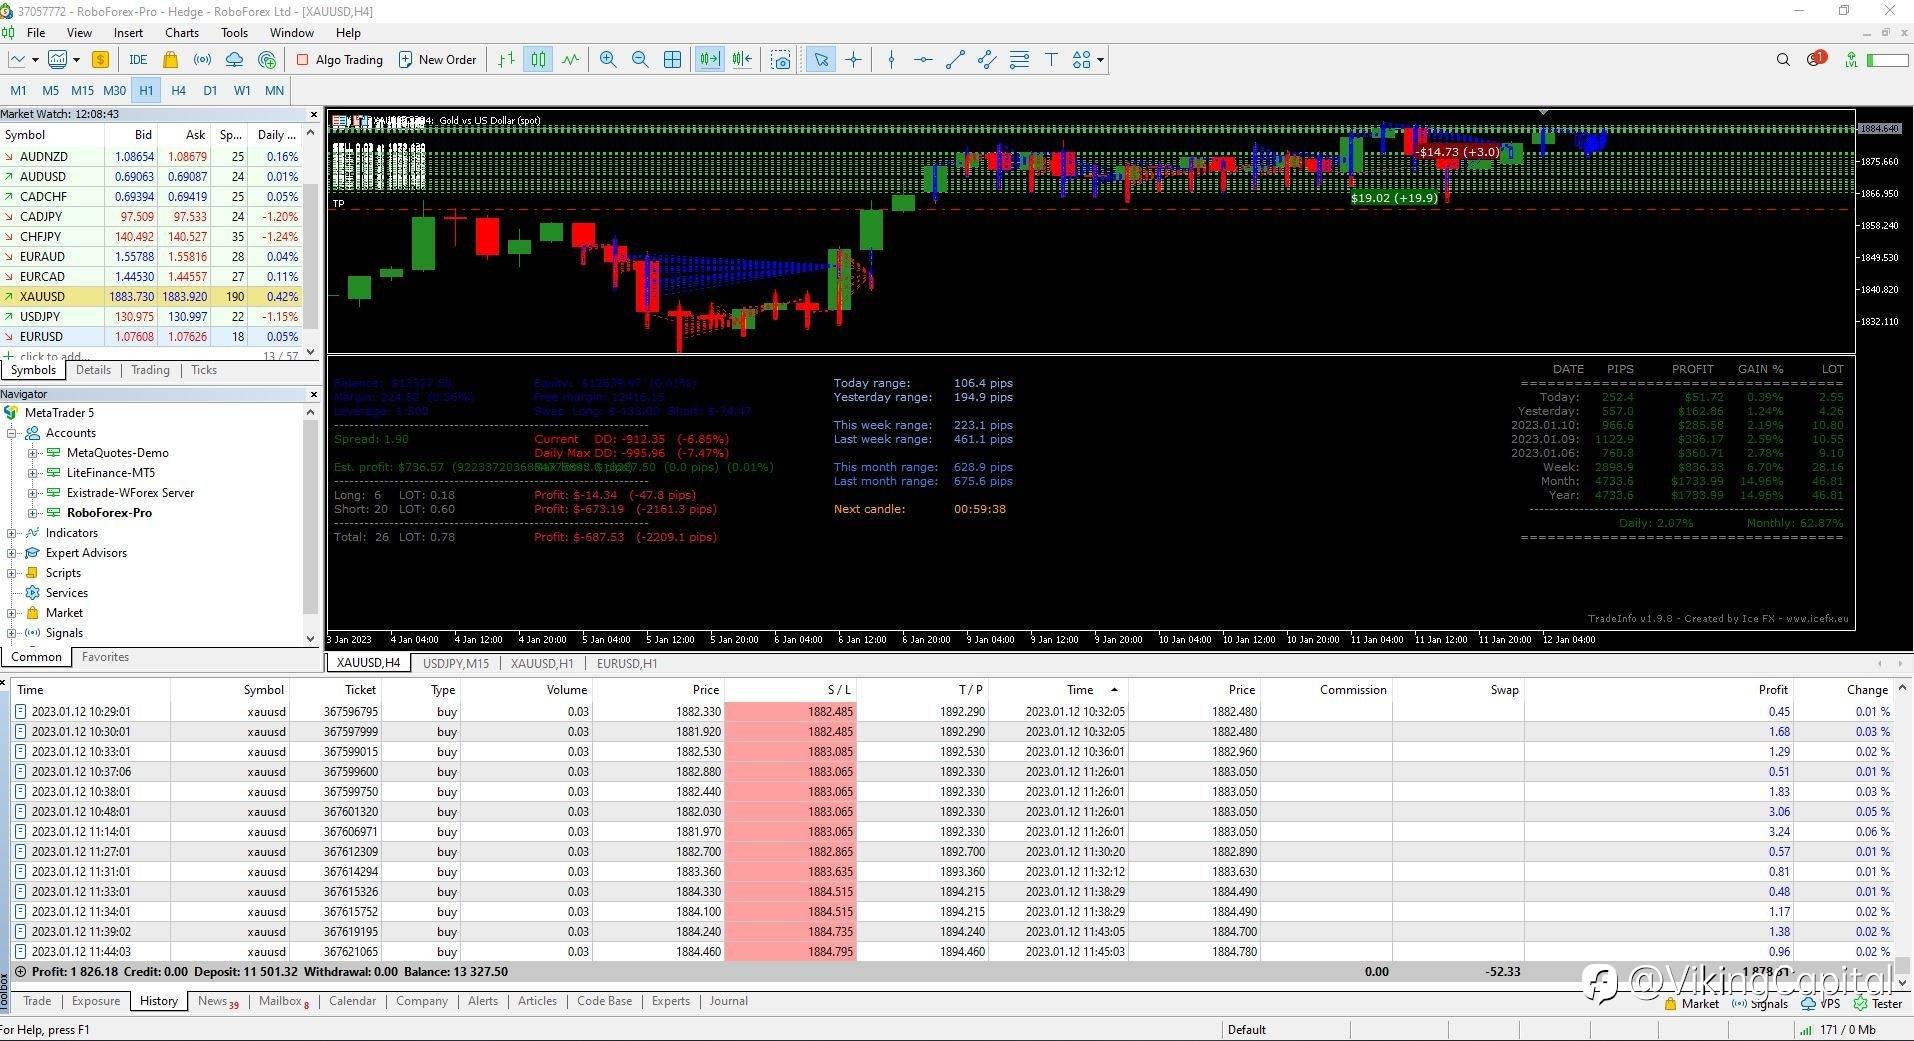Switch to the USDJPY,M15 chart tab
The width and height of the screenshot is (1914, 1041).
tap(456, 663)
